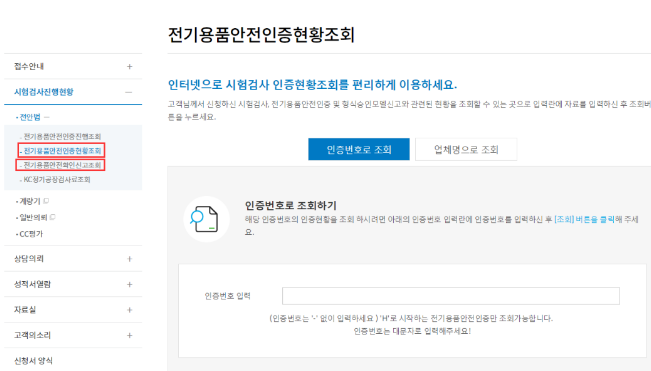The width and height of the screenshot is (651, 371).
Task: Open 성적서열람 sidebar menu
Action: click(x=32, y=284)
